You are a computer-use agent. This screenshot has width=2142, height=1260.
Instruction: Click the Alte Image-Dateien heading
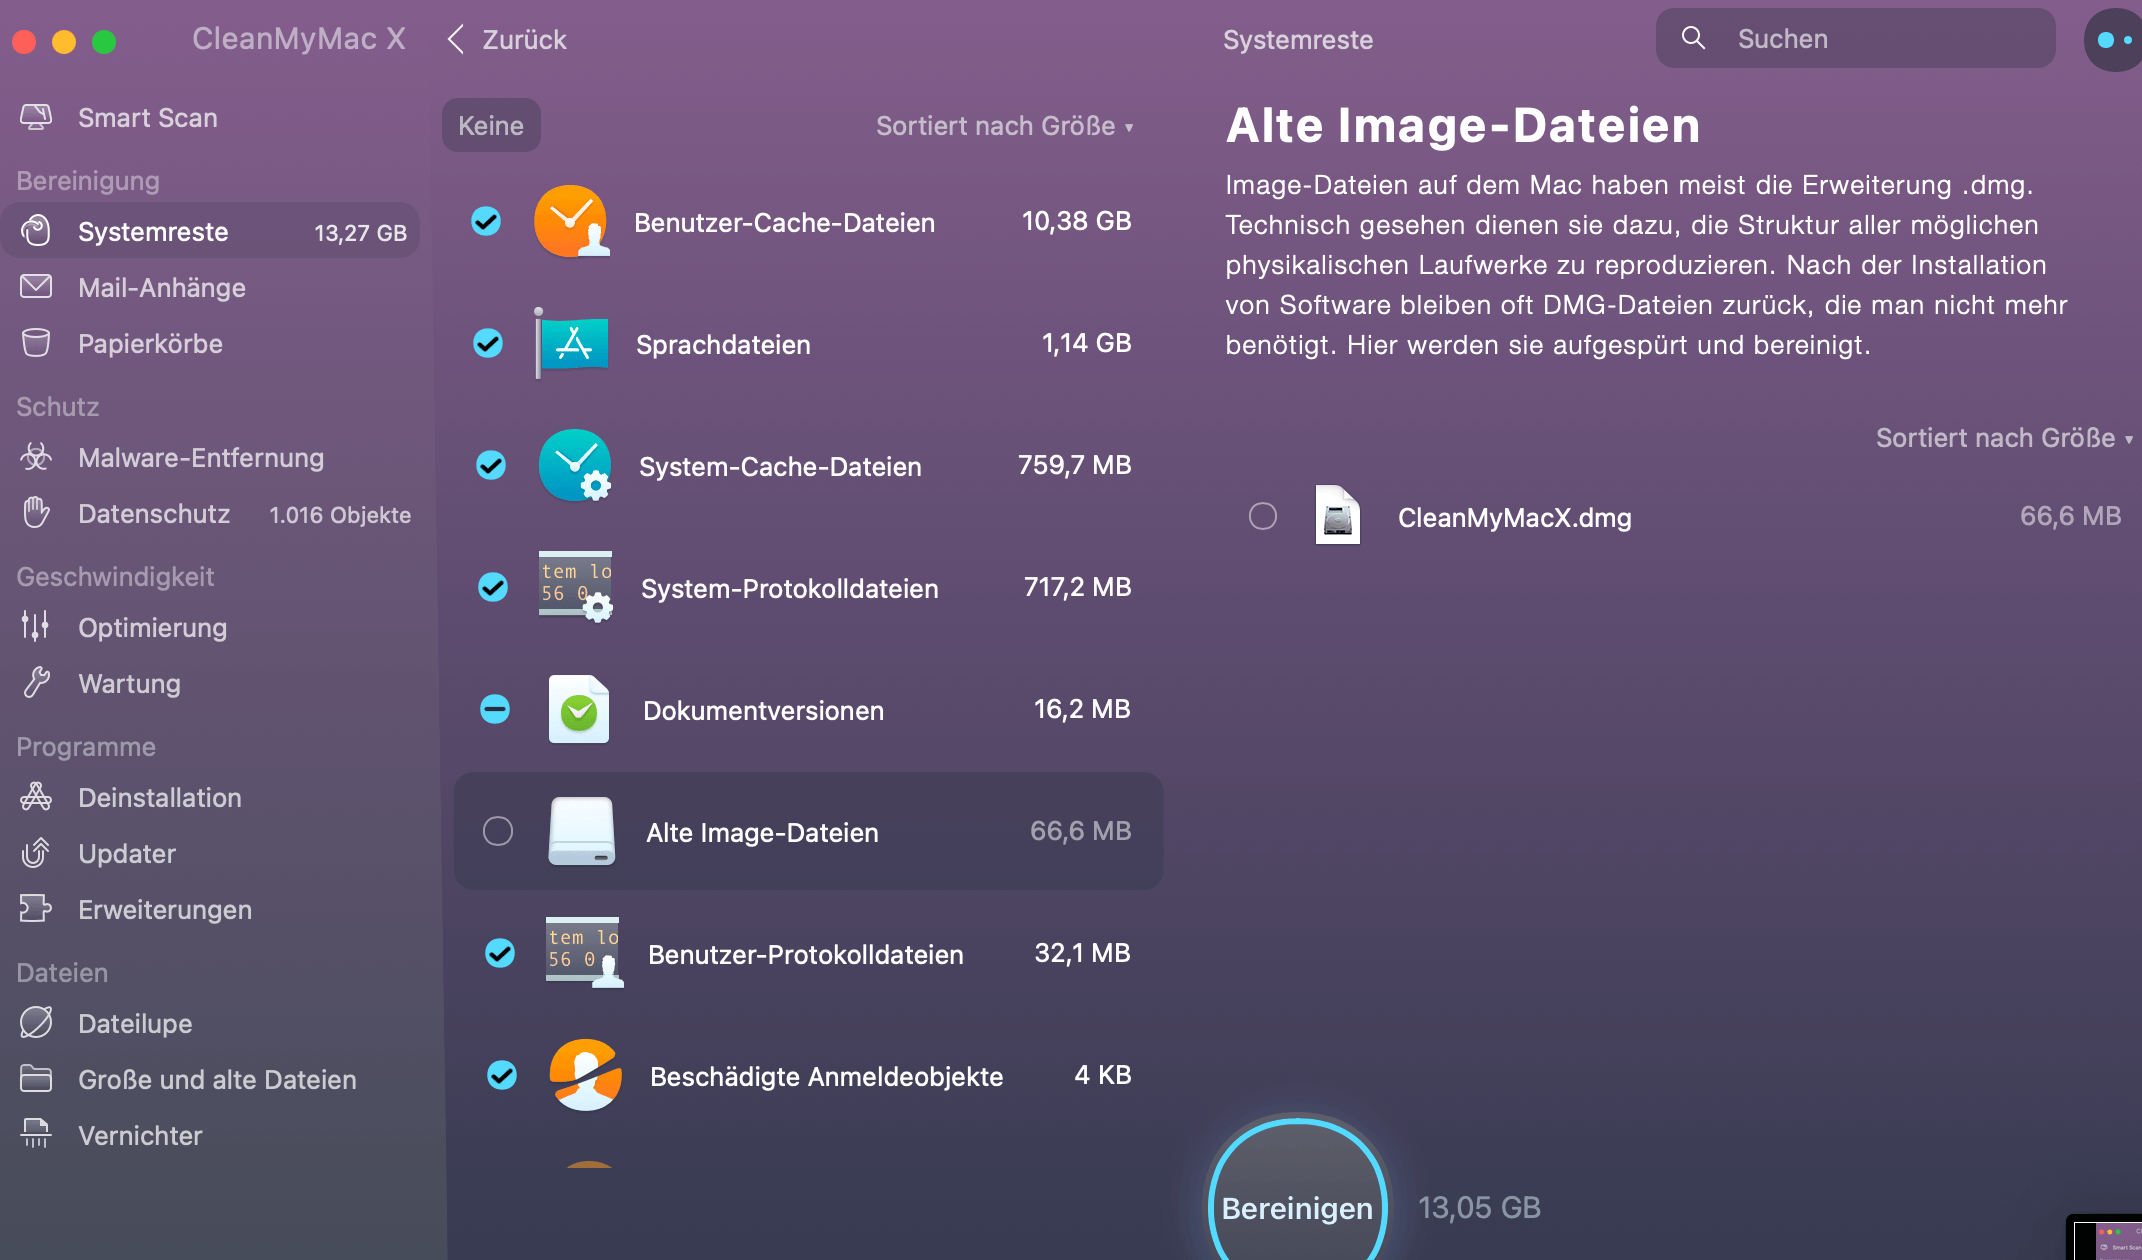1462,125
